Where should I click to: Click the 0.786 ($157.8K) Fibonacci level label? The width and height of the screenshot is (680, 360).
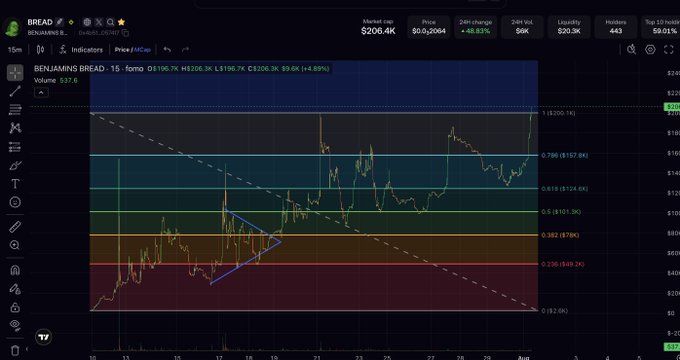pos(564,155)
